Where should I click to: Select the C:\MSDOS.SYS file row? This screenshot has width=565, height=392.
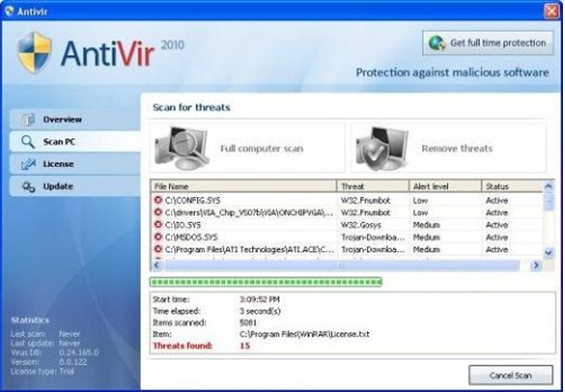(x=347, y=237)
